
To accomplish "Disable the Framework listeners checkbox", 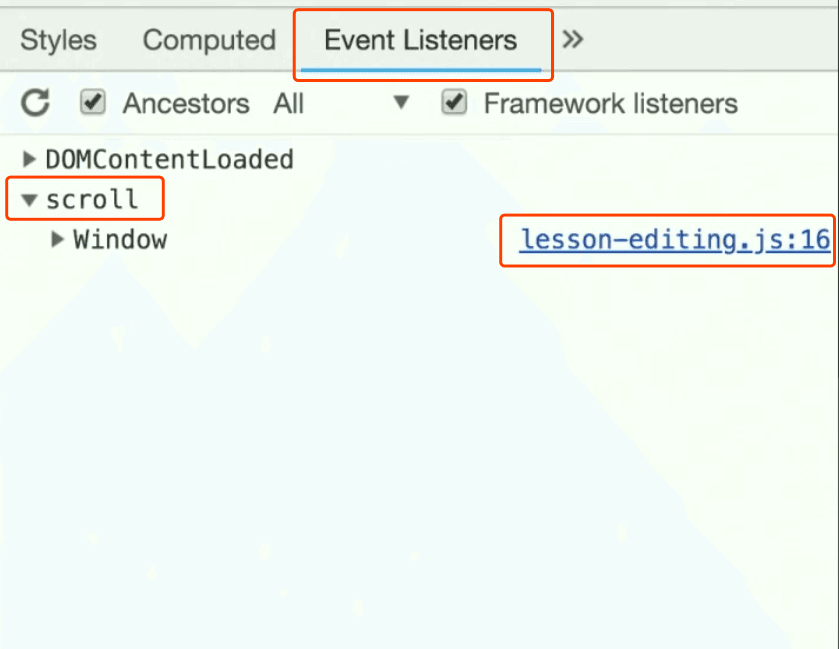I will point(454,102).
